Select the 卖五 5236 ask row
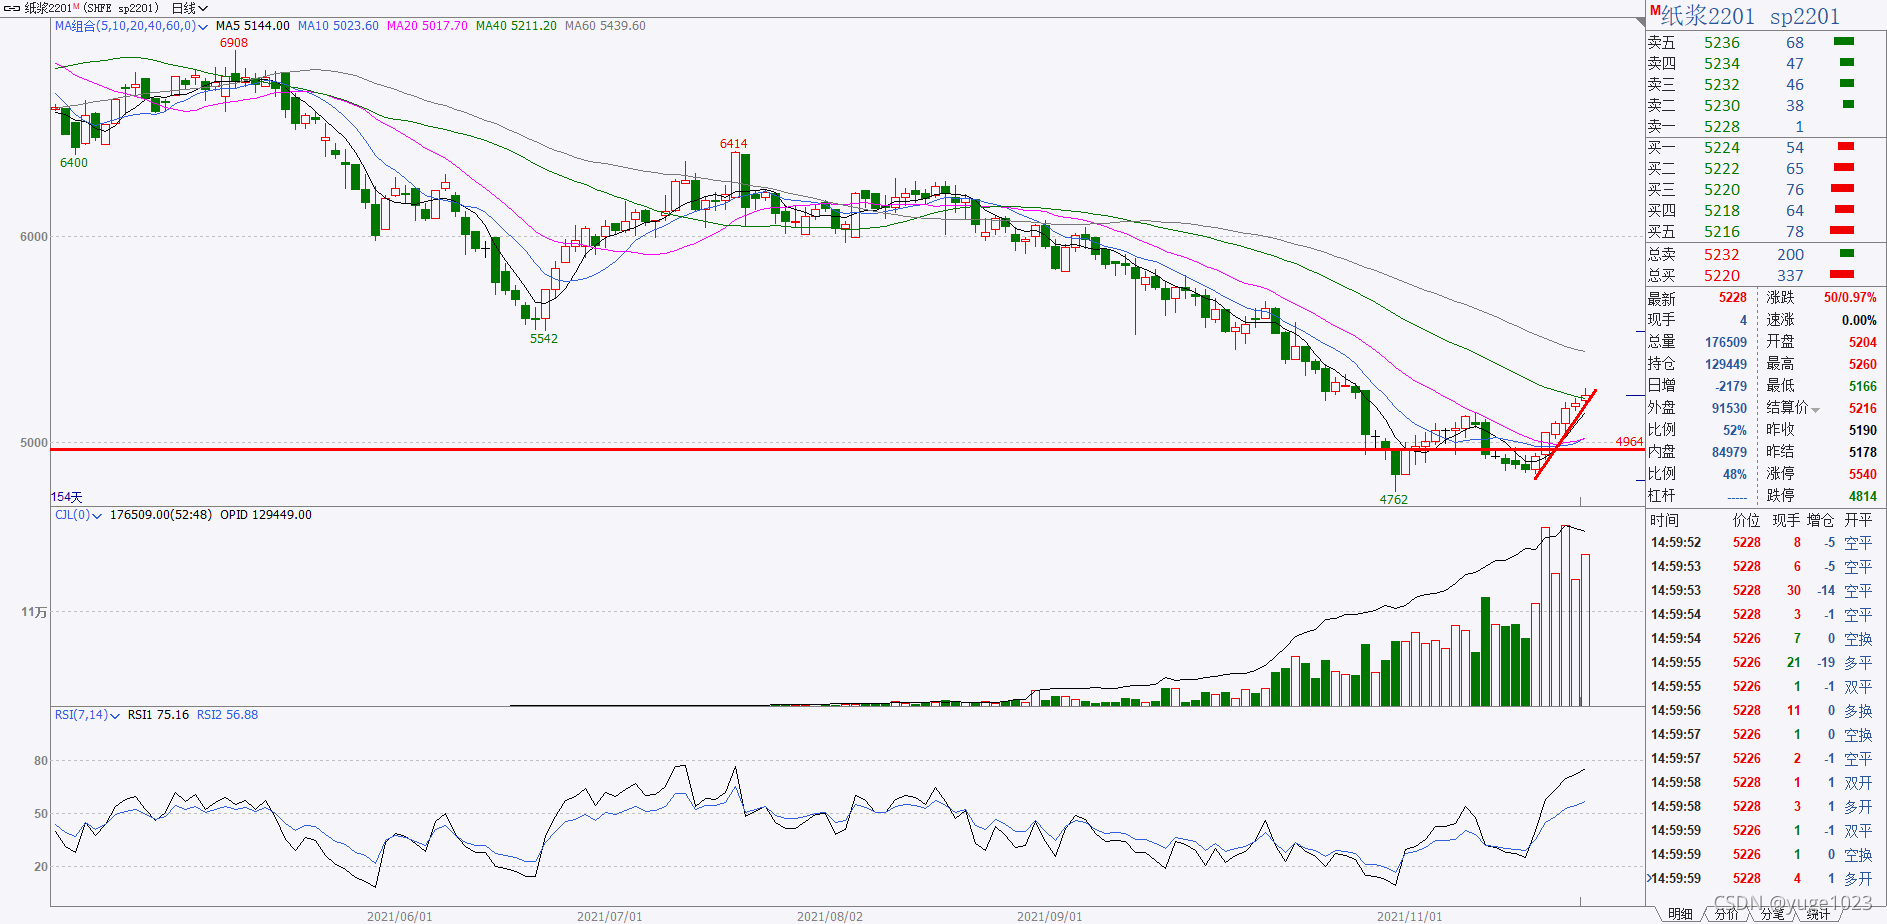 pos(1765,43)
